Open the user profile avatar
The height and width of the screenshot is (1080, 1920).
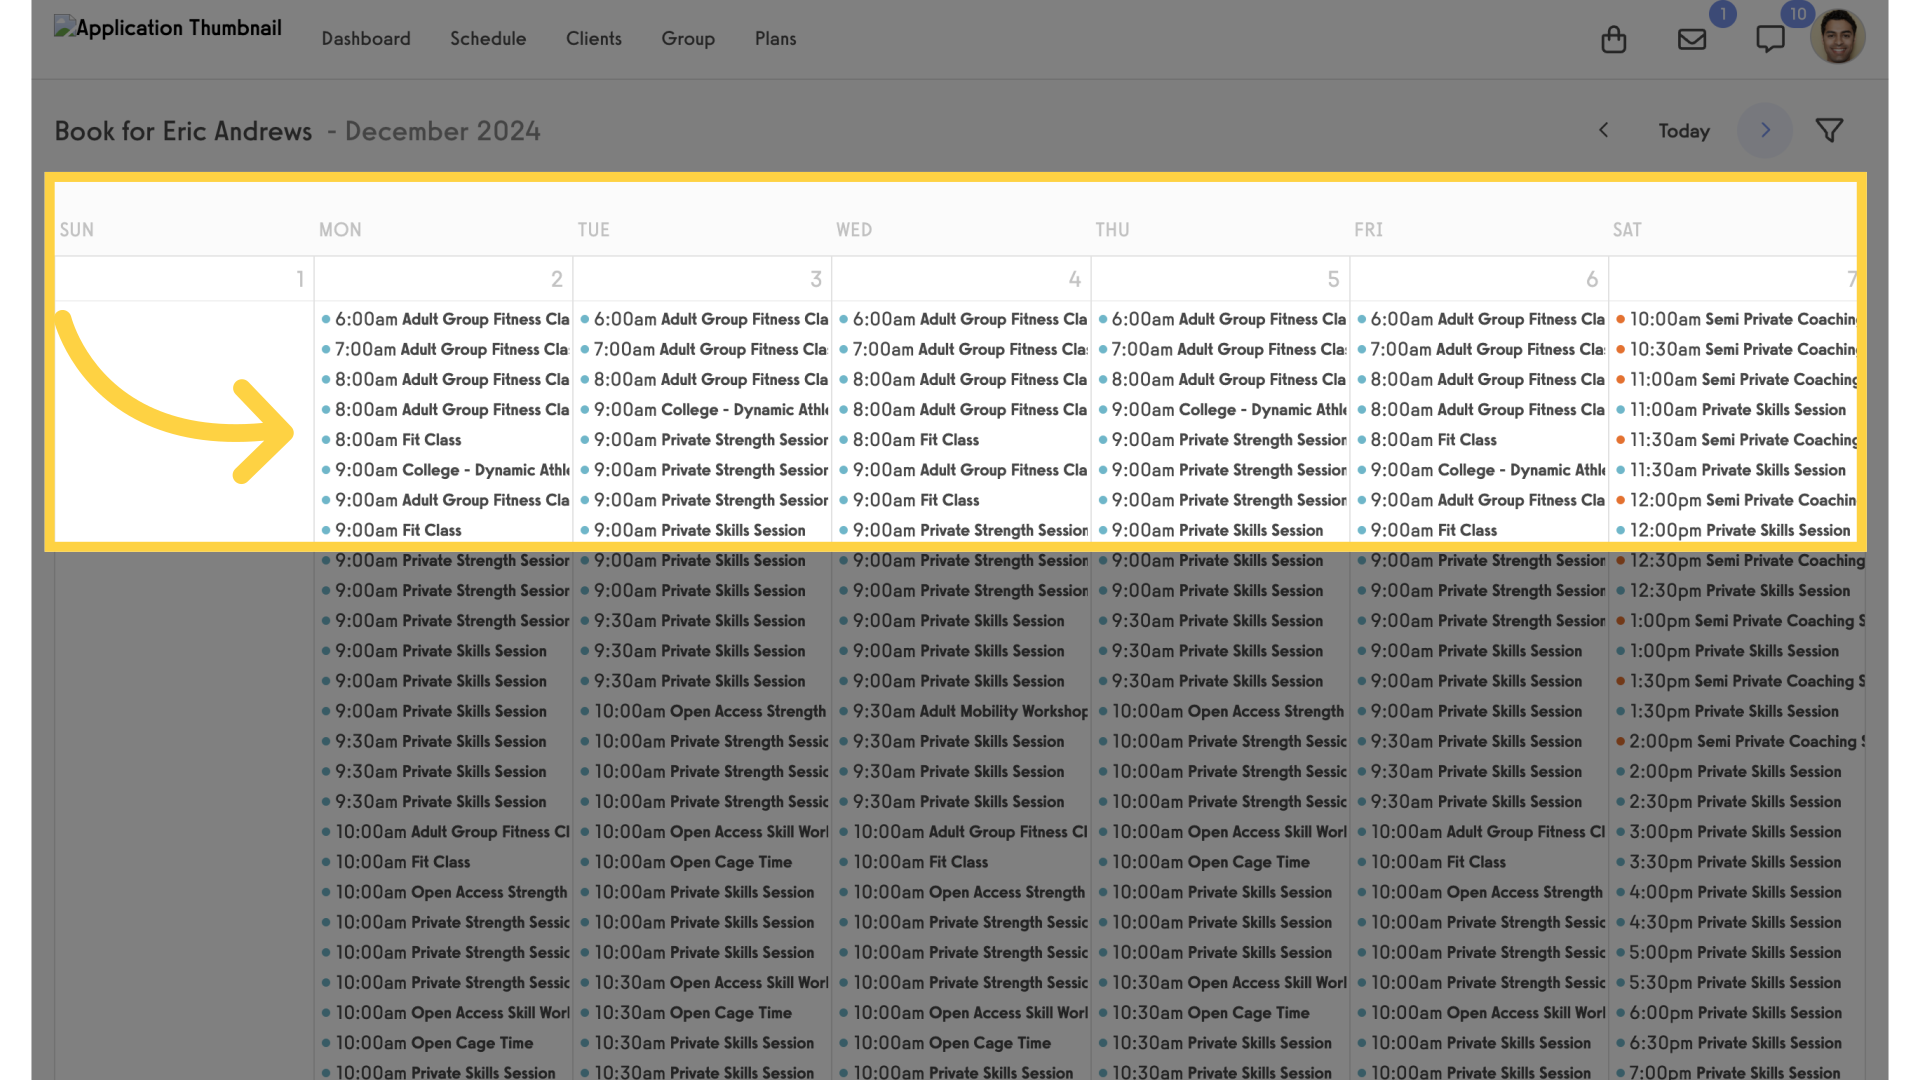click(1837, 37)
